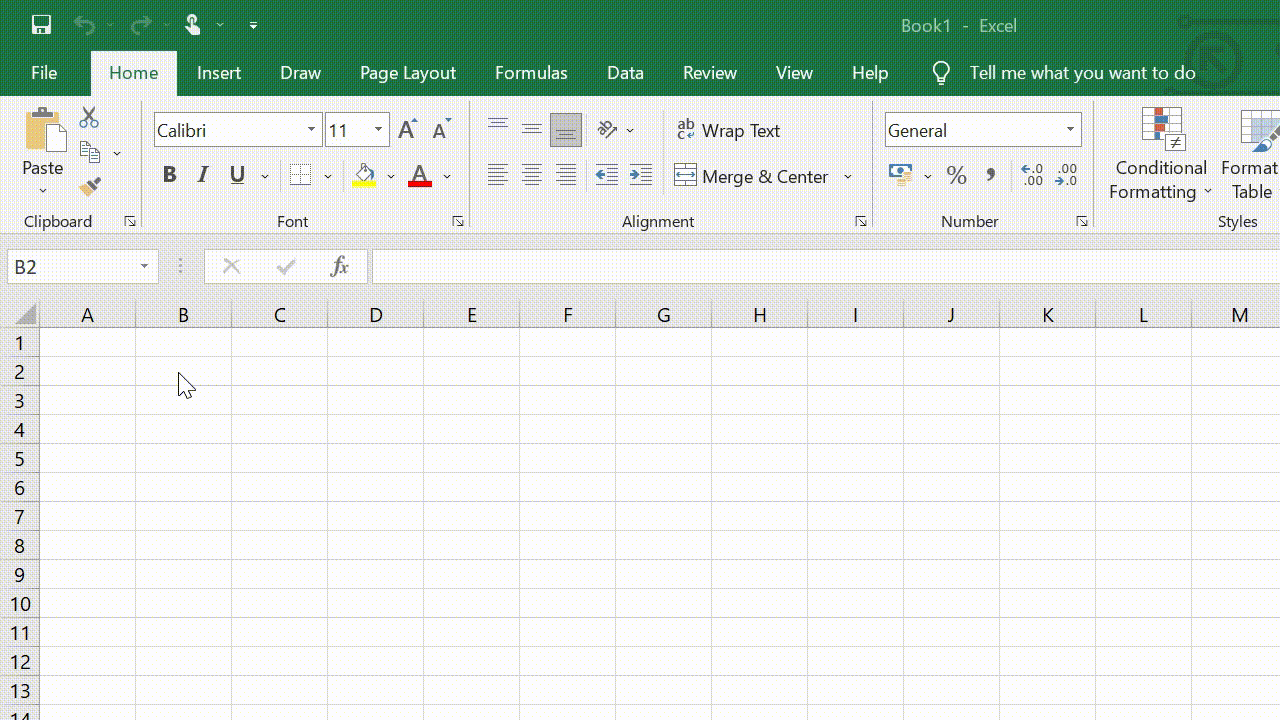
Task: Select column D header
Action: (x=376, y=315)
